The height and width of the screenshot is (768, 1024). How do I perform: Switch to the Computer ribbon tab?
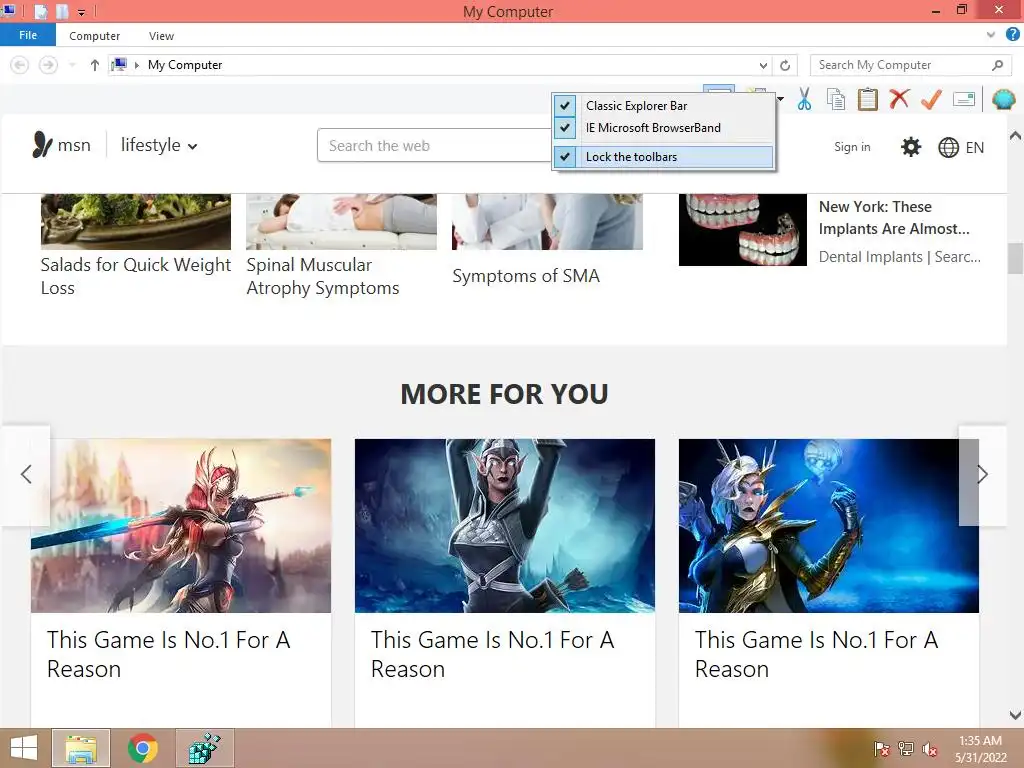tap(95, 36)
